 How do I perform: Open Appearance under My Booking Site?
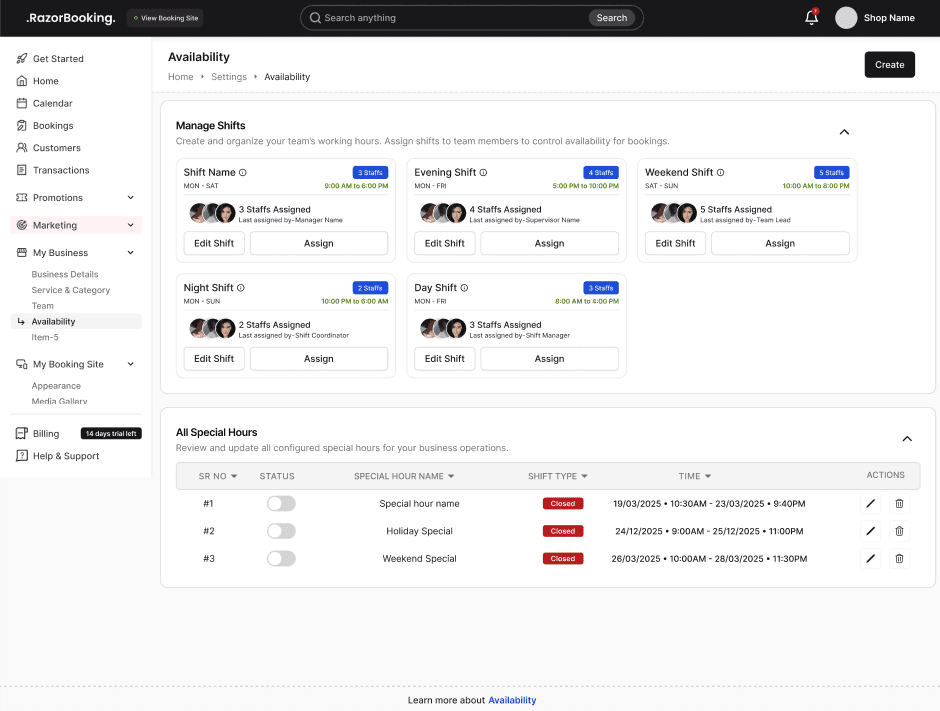pyautogui.click(x=56, y=385)
